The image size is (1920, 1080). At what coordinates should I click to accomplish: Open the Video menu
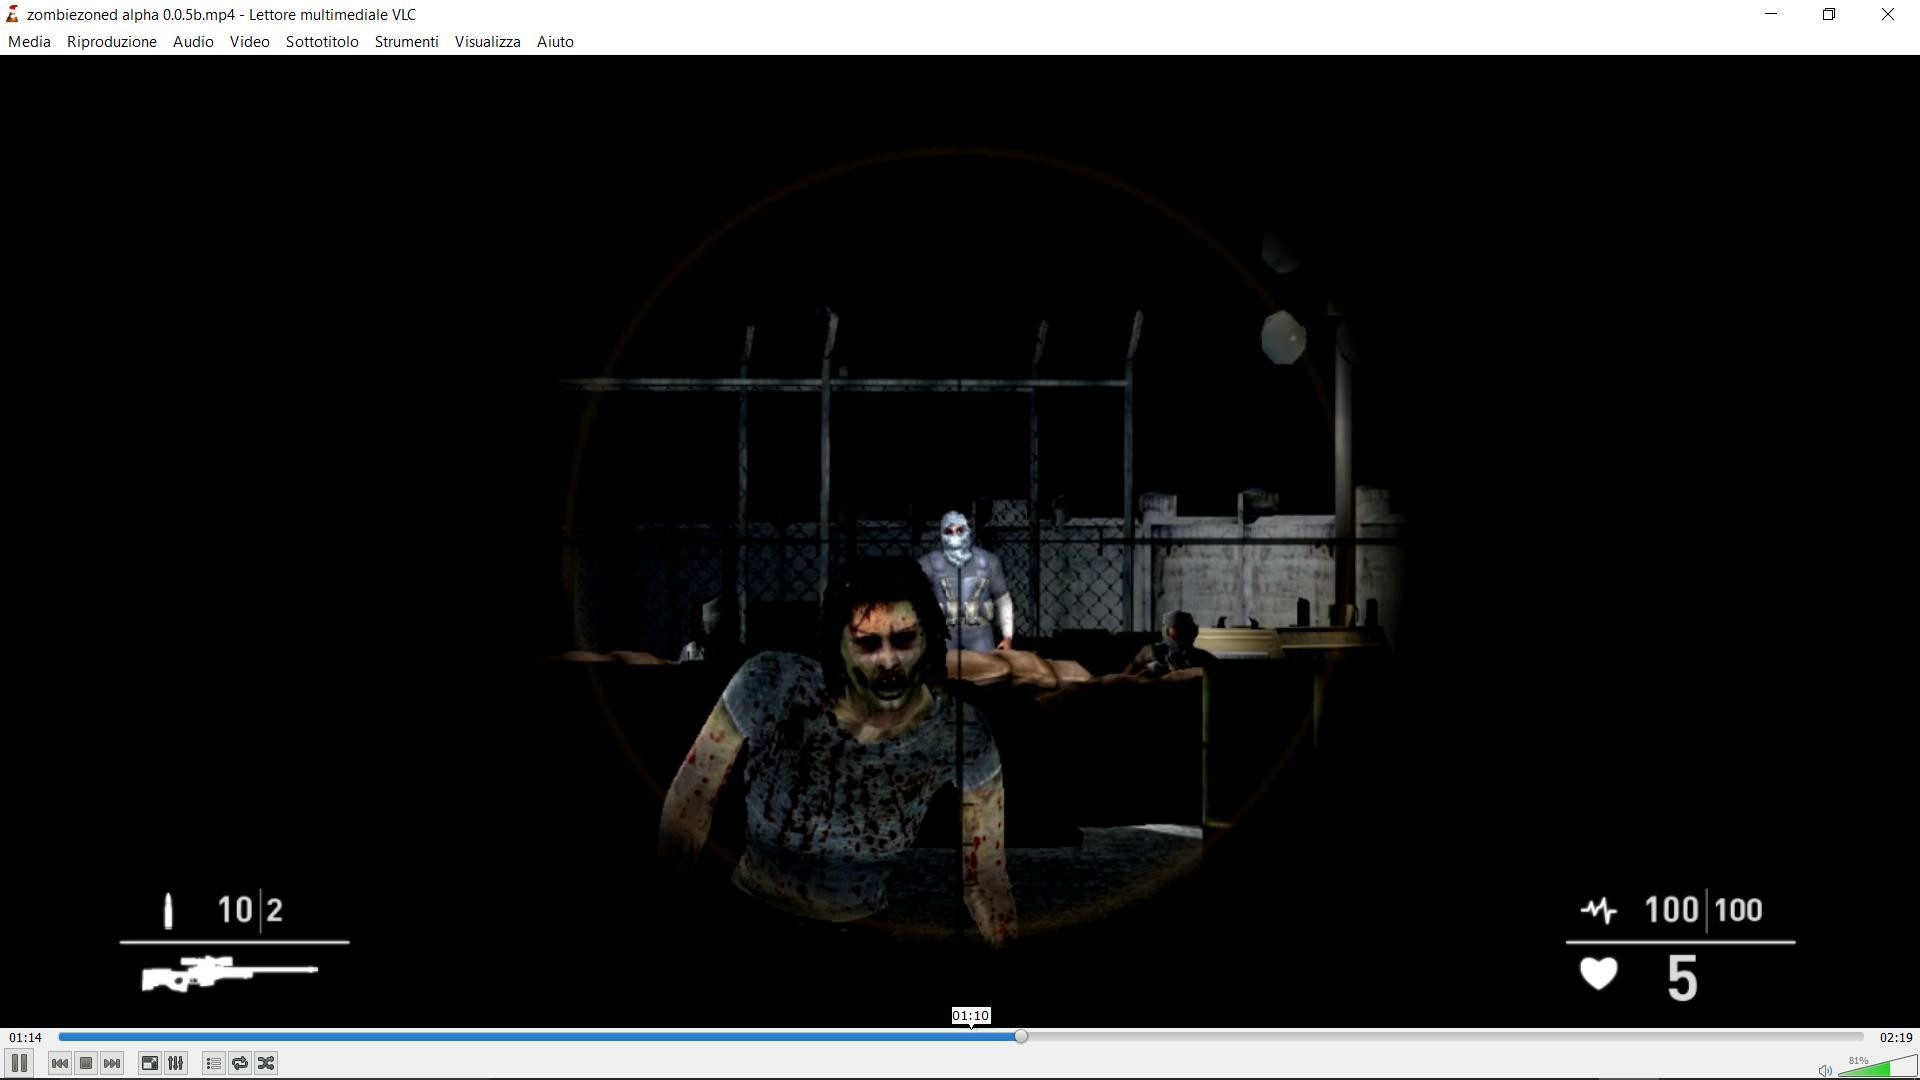coord(249,42)
